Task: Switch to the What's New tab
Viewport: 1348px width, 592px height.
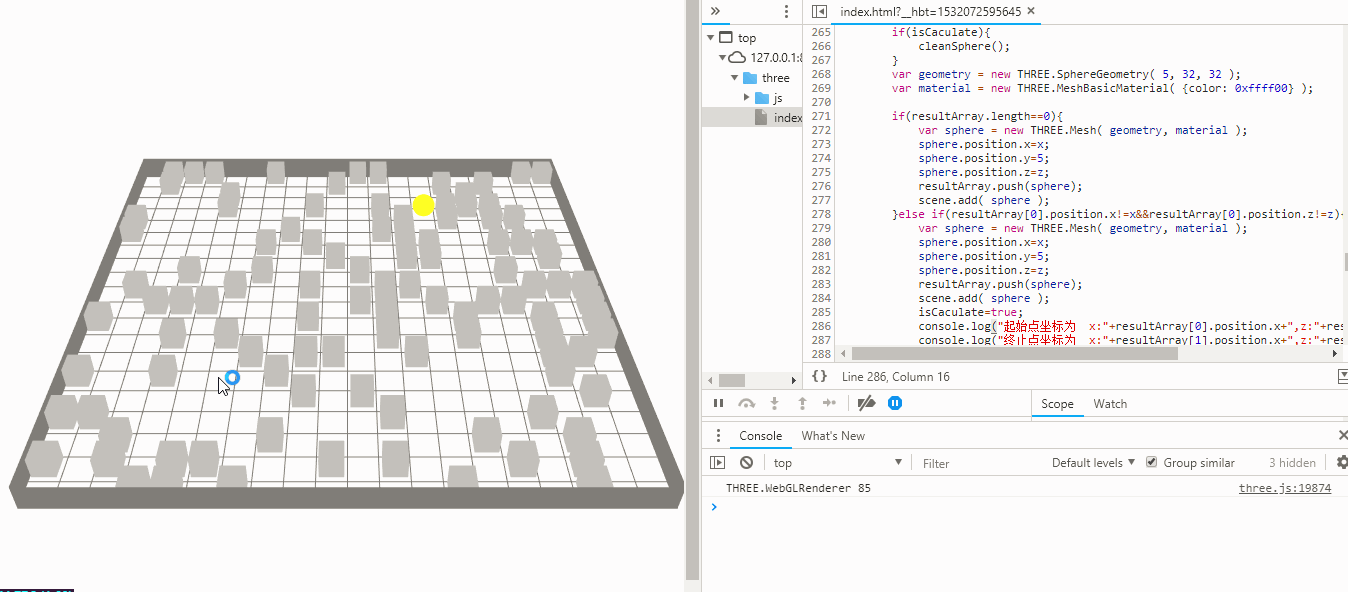Action: (833, 436)
